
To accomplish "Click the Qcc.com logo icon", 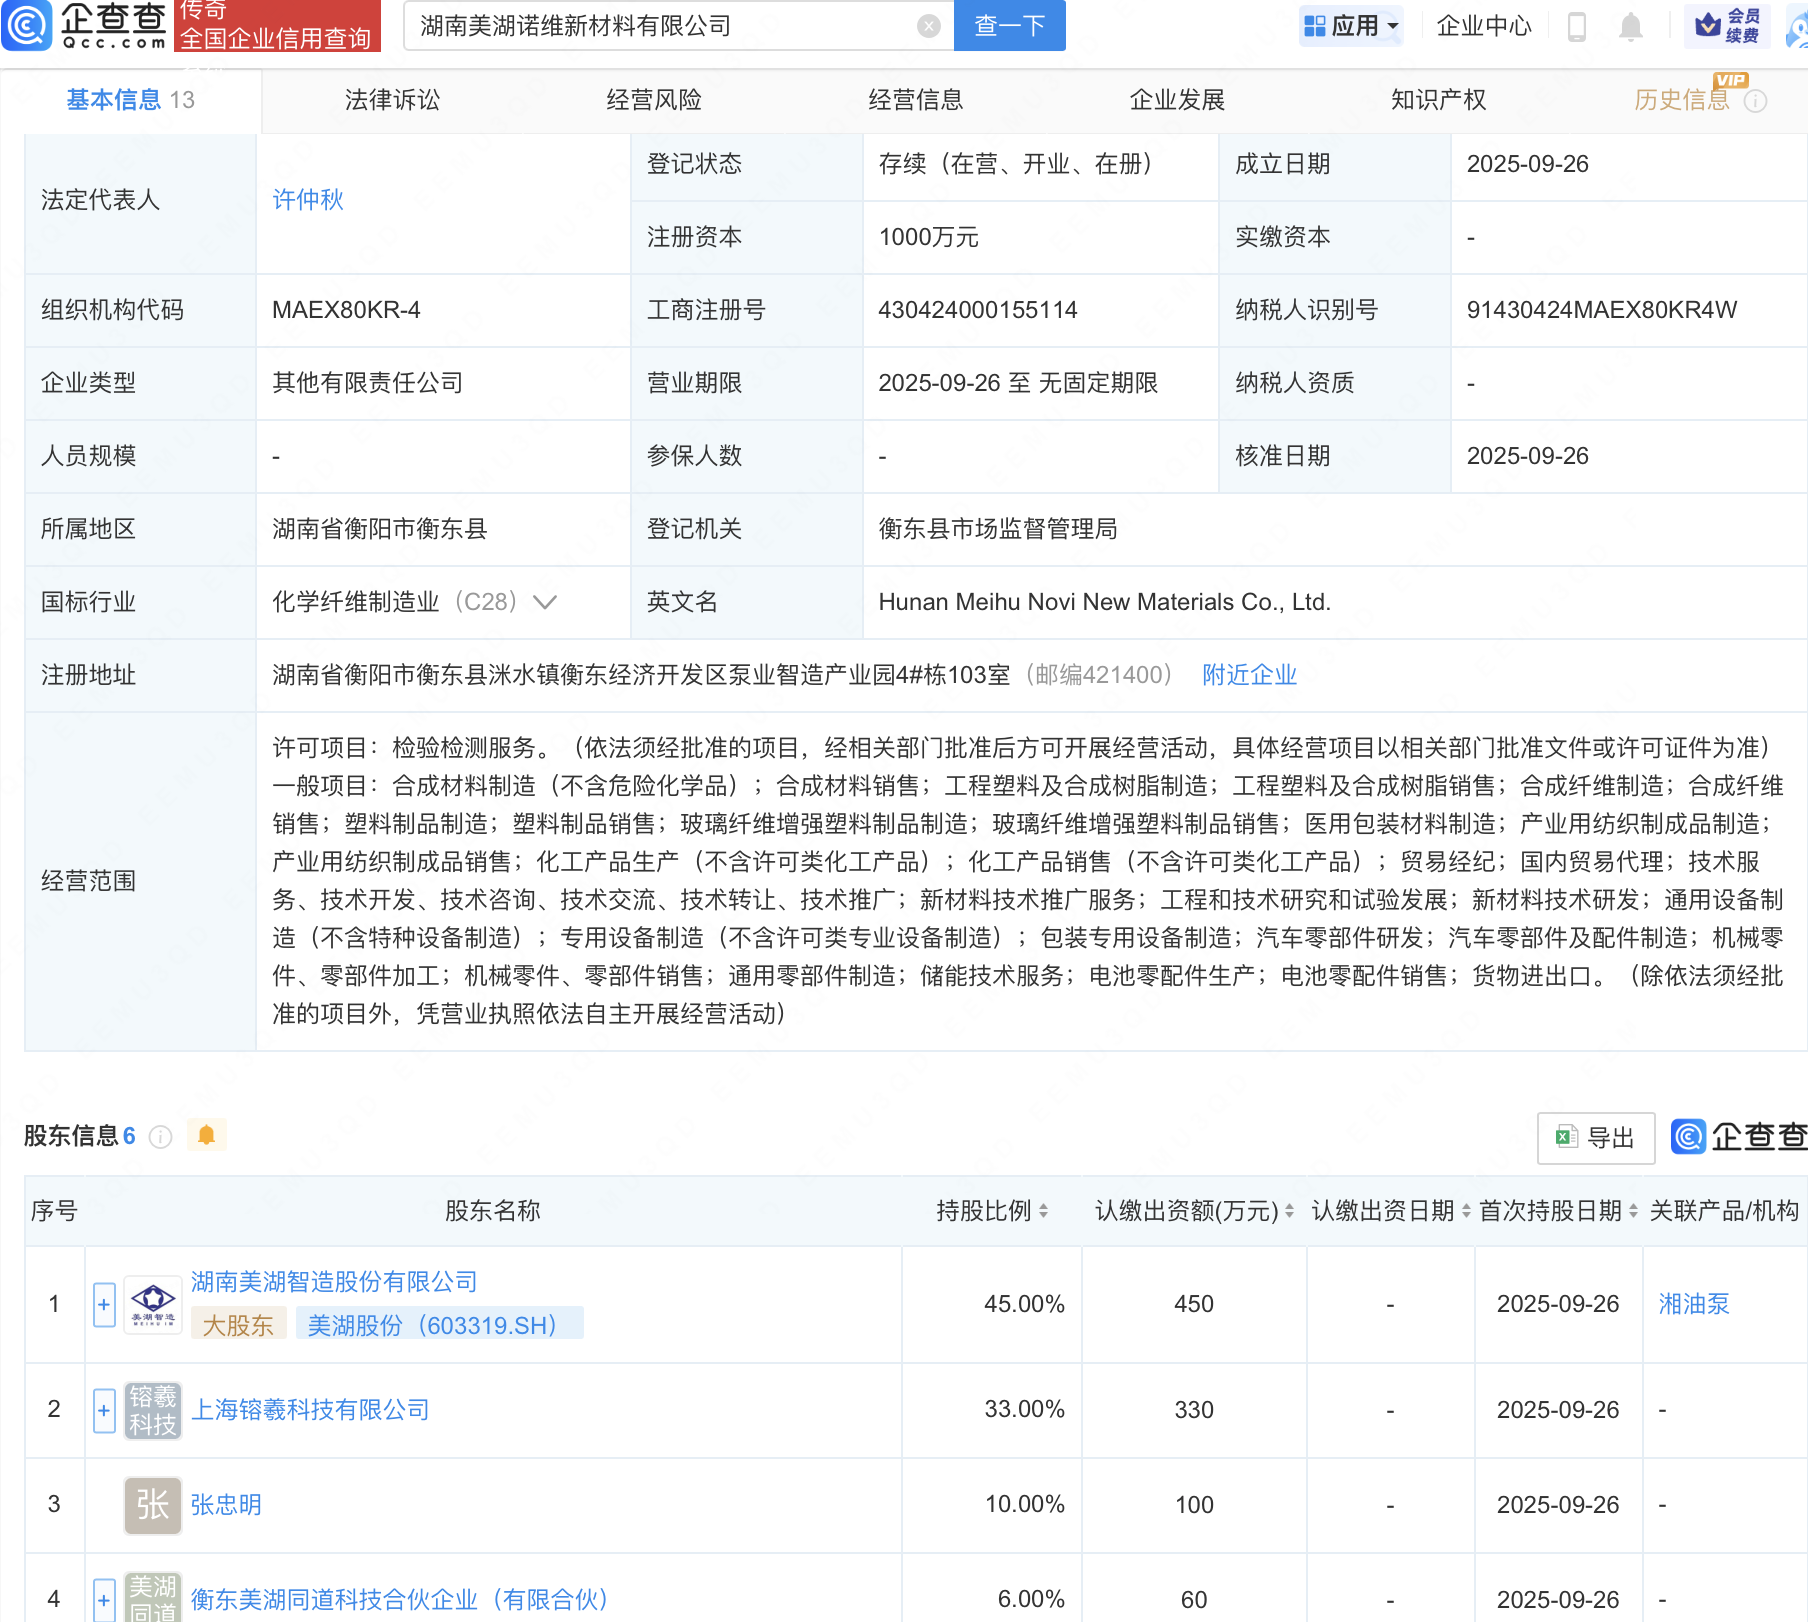I will click(27, 25).
